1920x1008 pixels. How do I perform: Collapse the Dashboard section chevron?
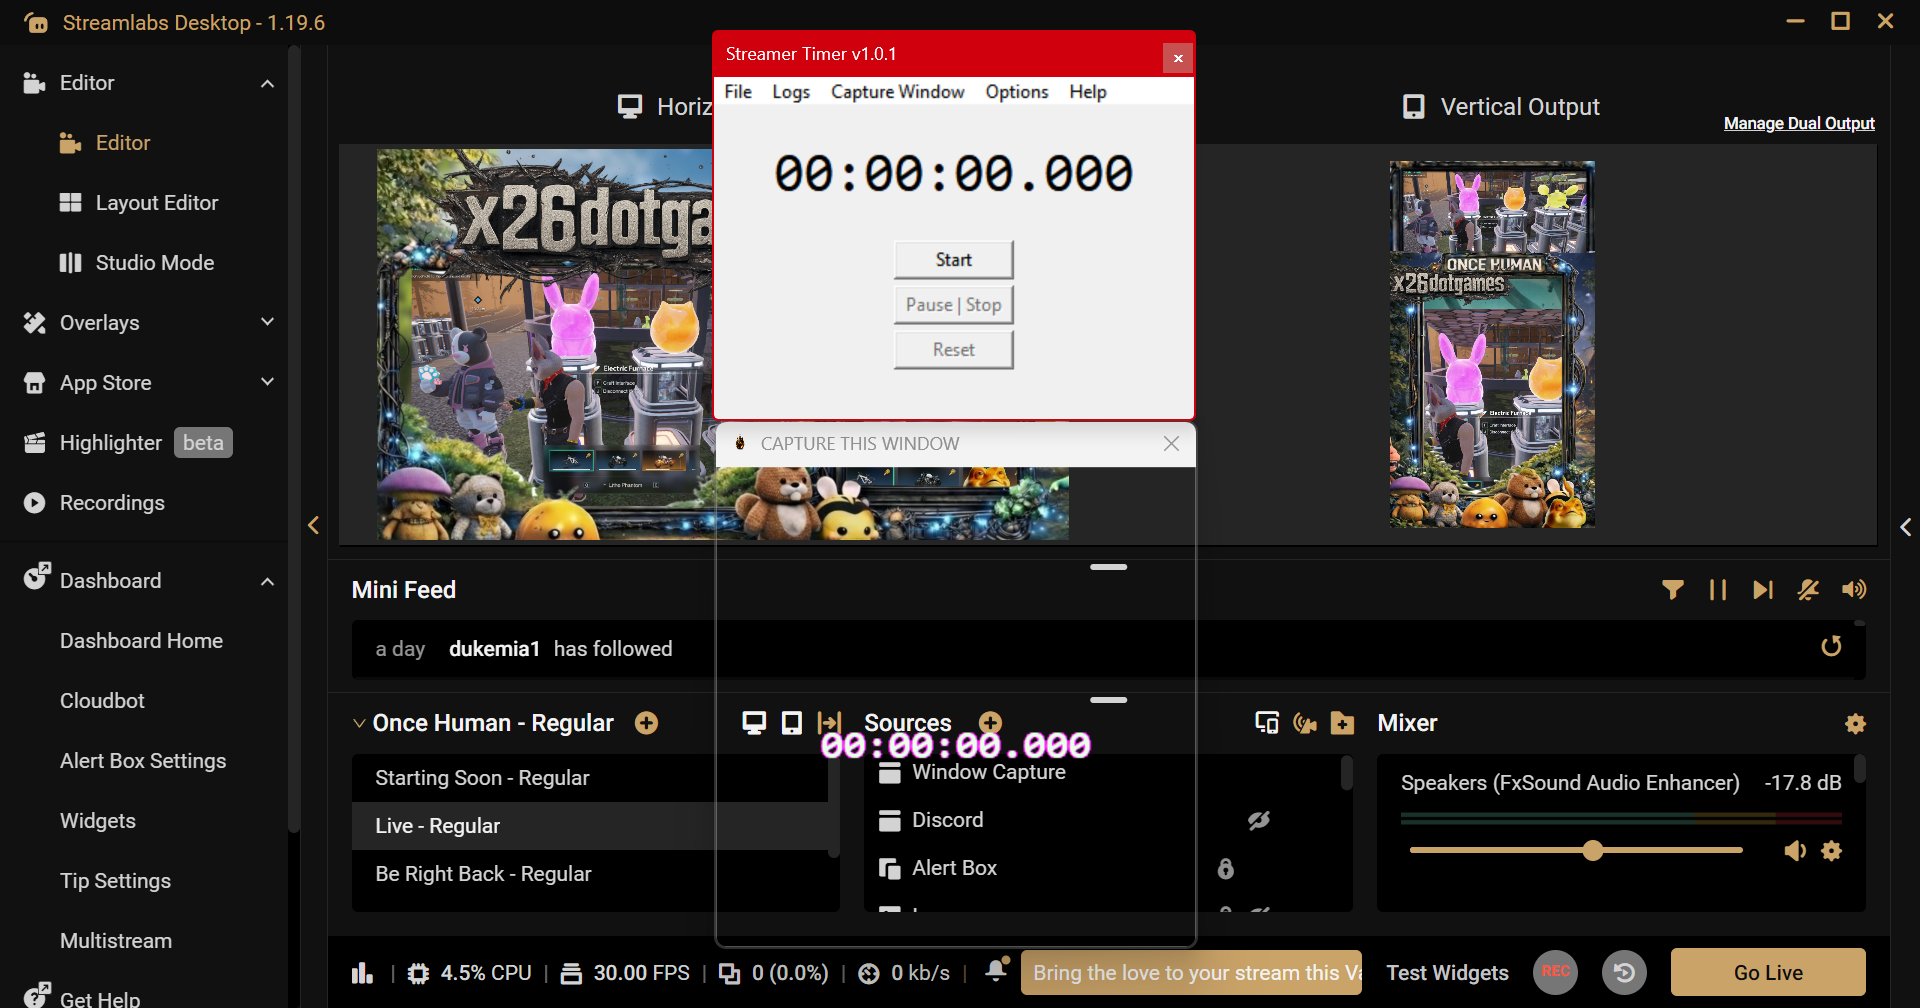click(267, 581)
